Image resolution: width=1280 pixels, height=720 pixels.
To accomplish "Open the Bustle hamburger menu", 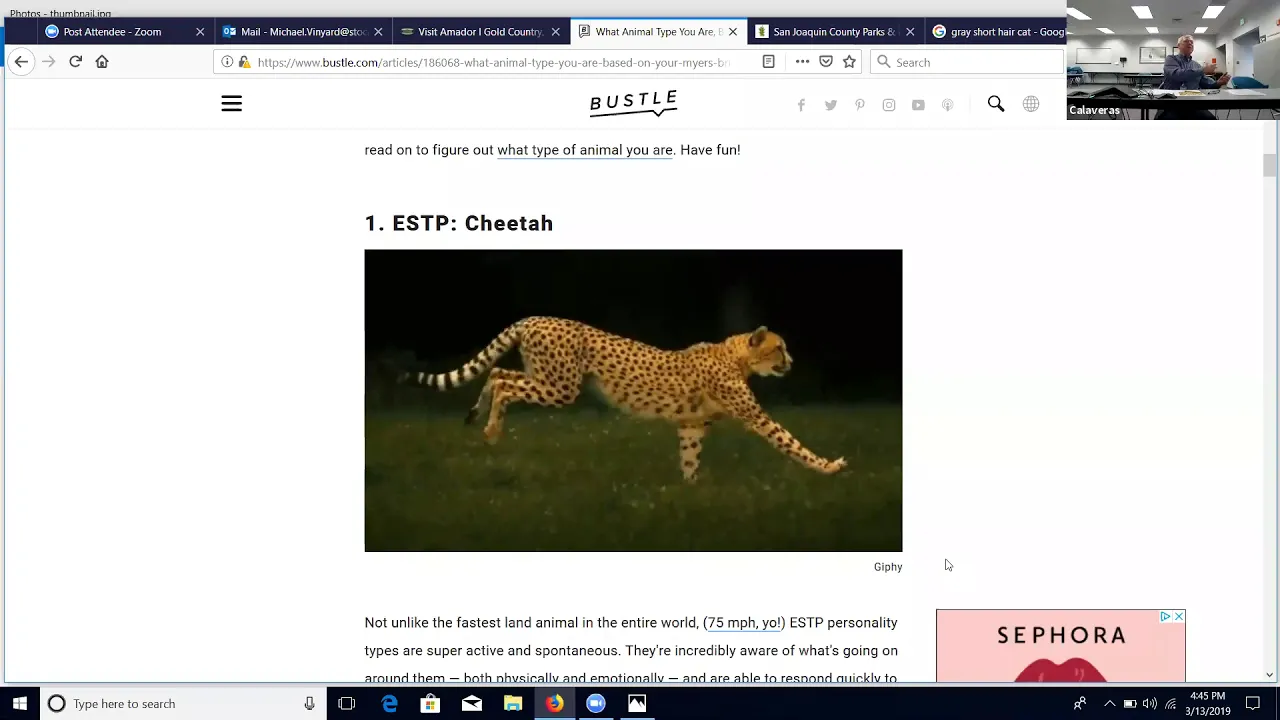I will 231,104.
